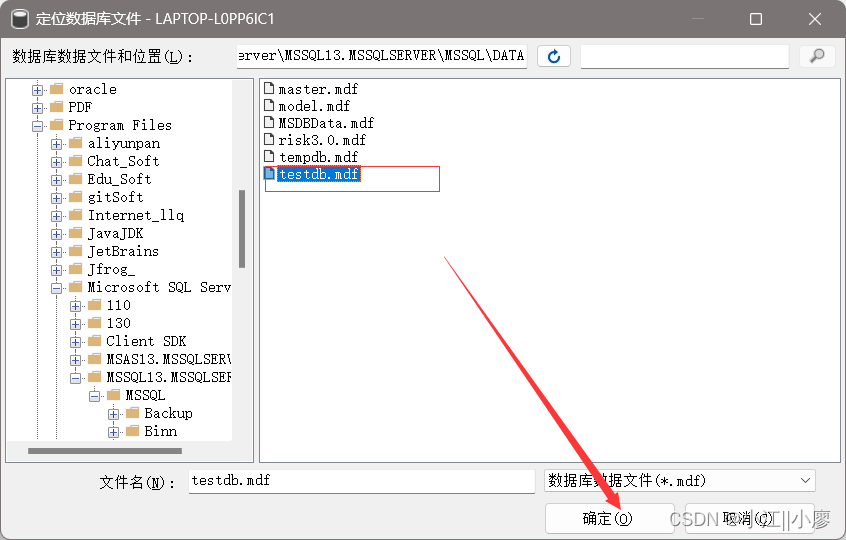Select the Internet_llq tree item
This screenshot has height=540, width=846.
pos(135,215)
